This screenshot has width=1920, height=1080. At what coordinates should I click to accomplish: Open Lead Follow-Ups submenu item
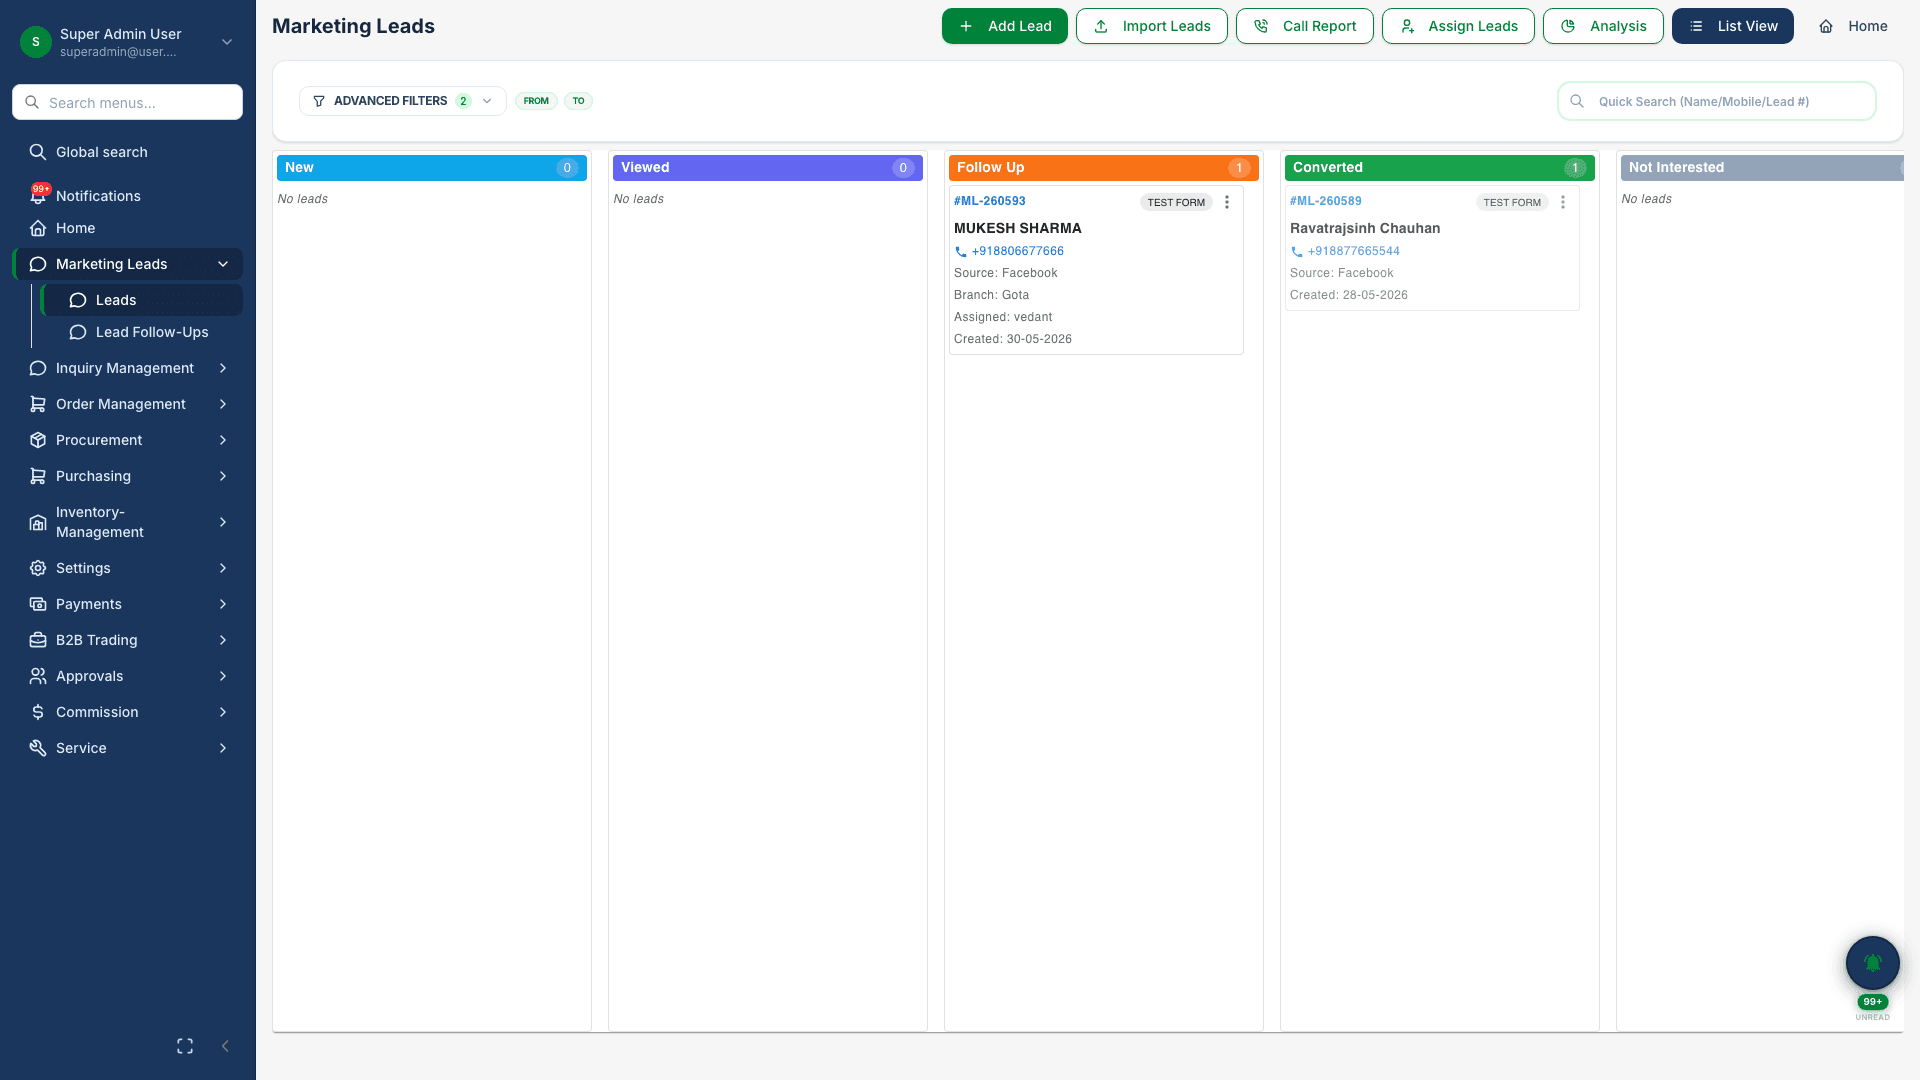[x=142, y=332]
